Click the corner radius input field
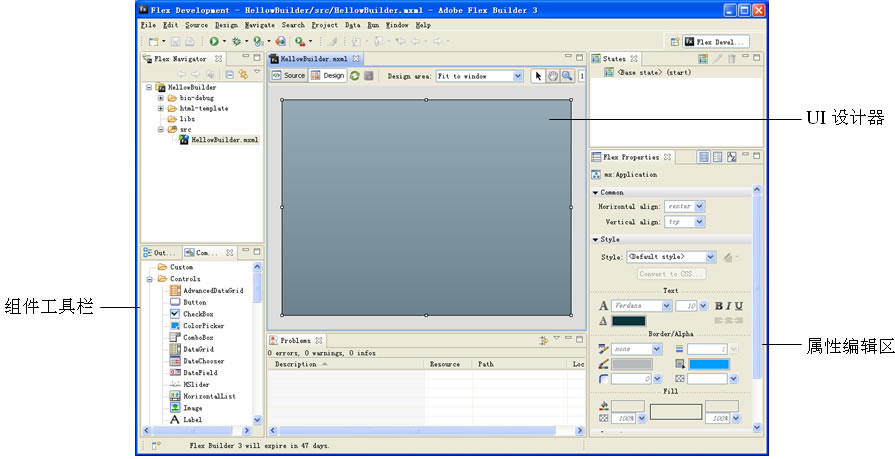The width and height of the screenshot is (895, 459). (631, 379)
